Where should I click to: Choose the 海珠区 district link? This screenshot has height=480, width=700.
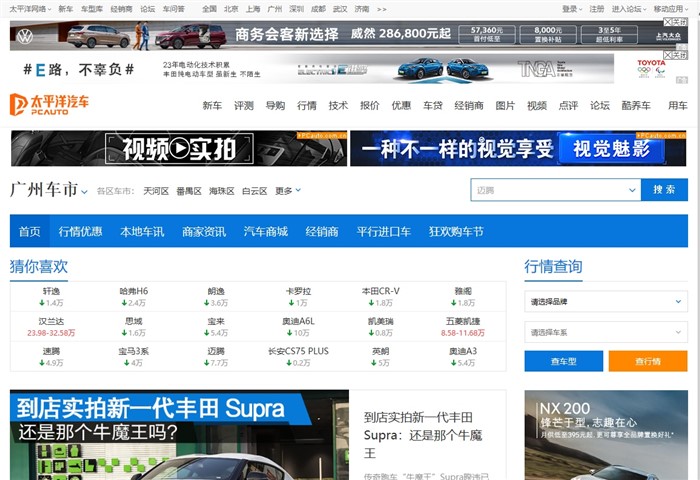tap(221, 191)
